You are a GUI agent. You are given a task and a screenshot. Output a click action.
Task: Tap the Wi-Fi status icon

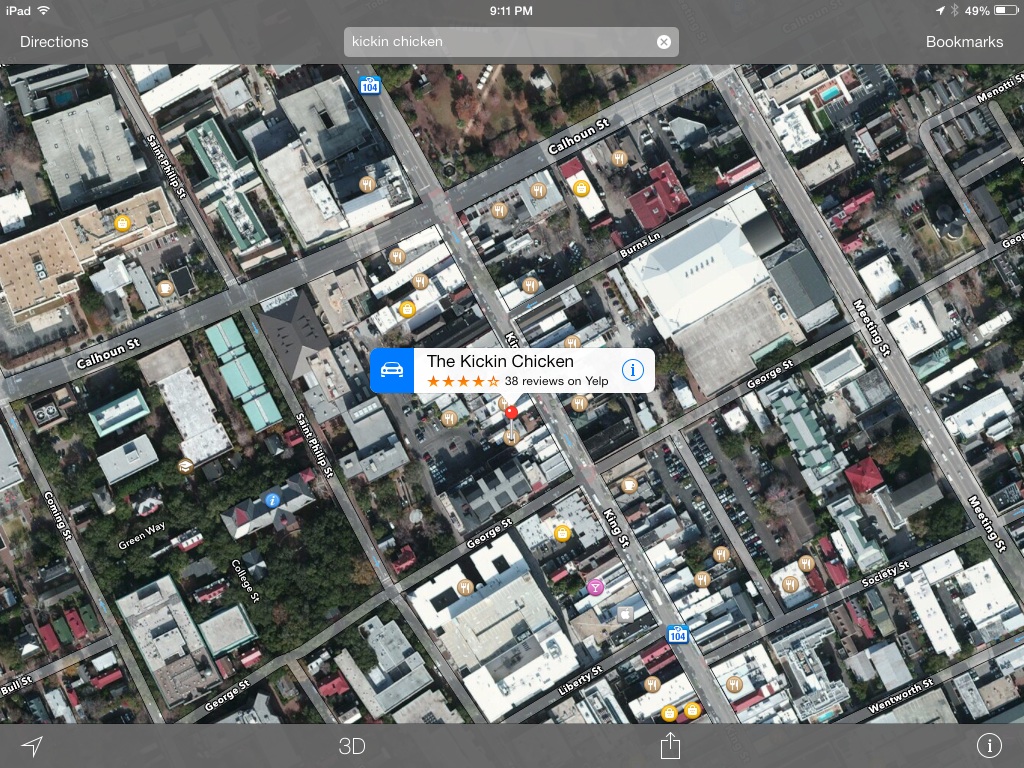pos(43,10)
